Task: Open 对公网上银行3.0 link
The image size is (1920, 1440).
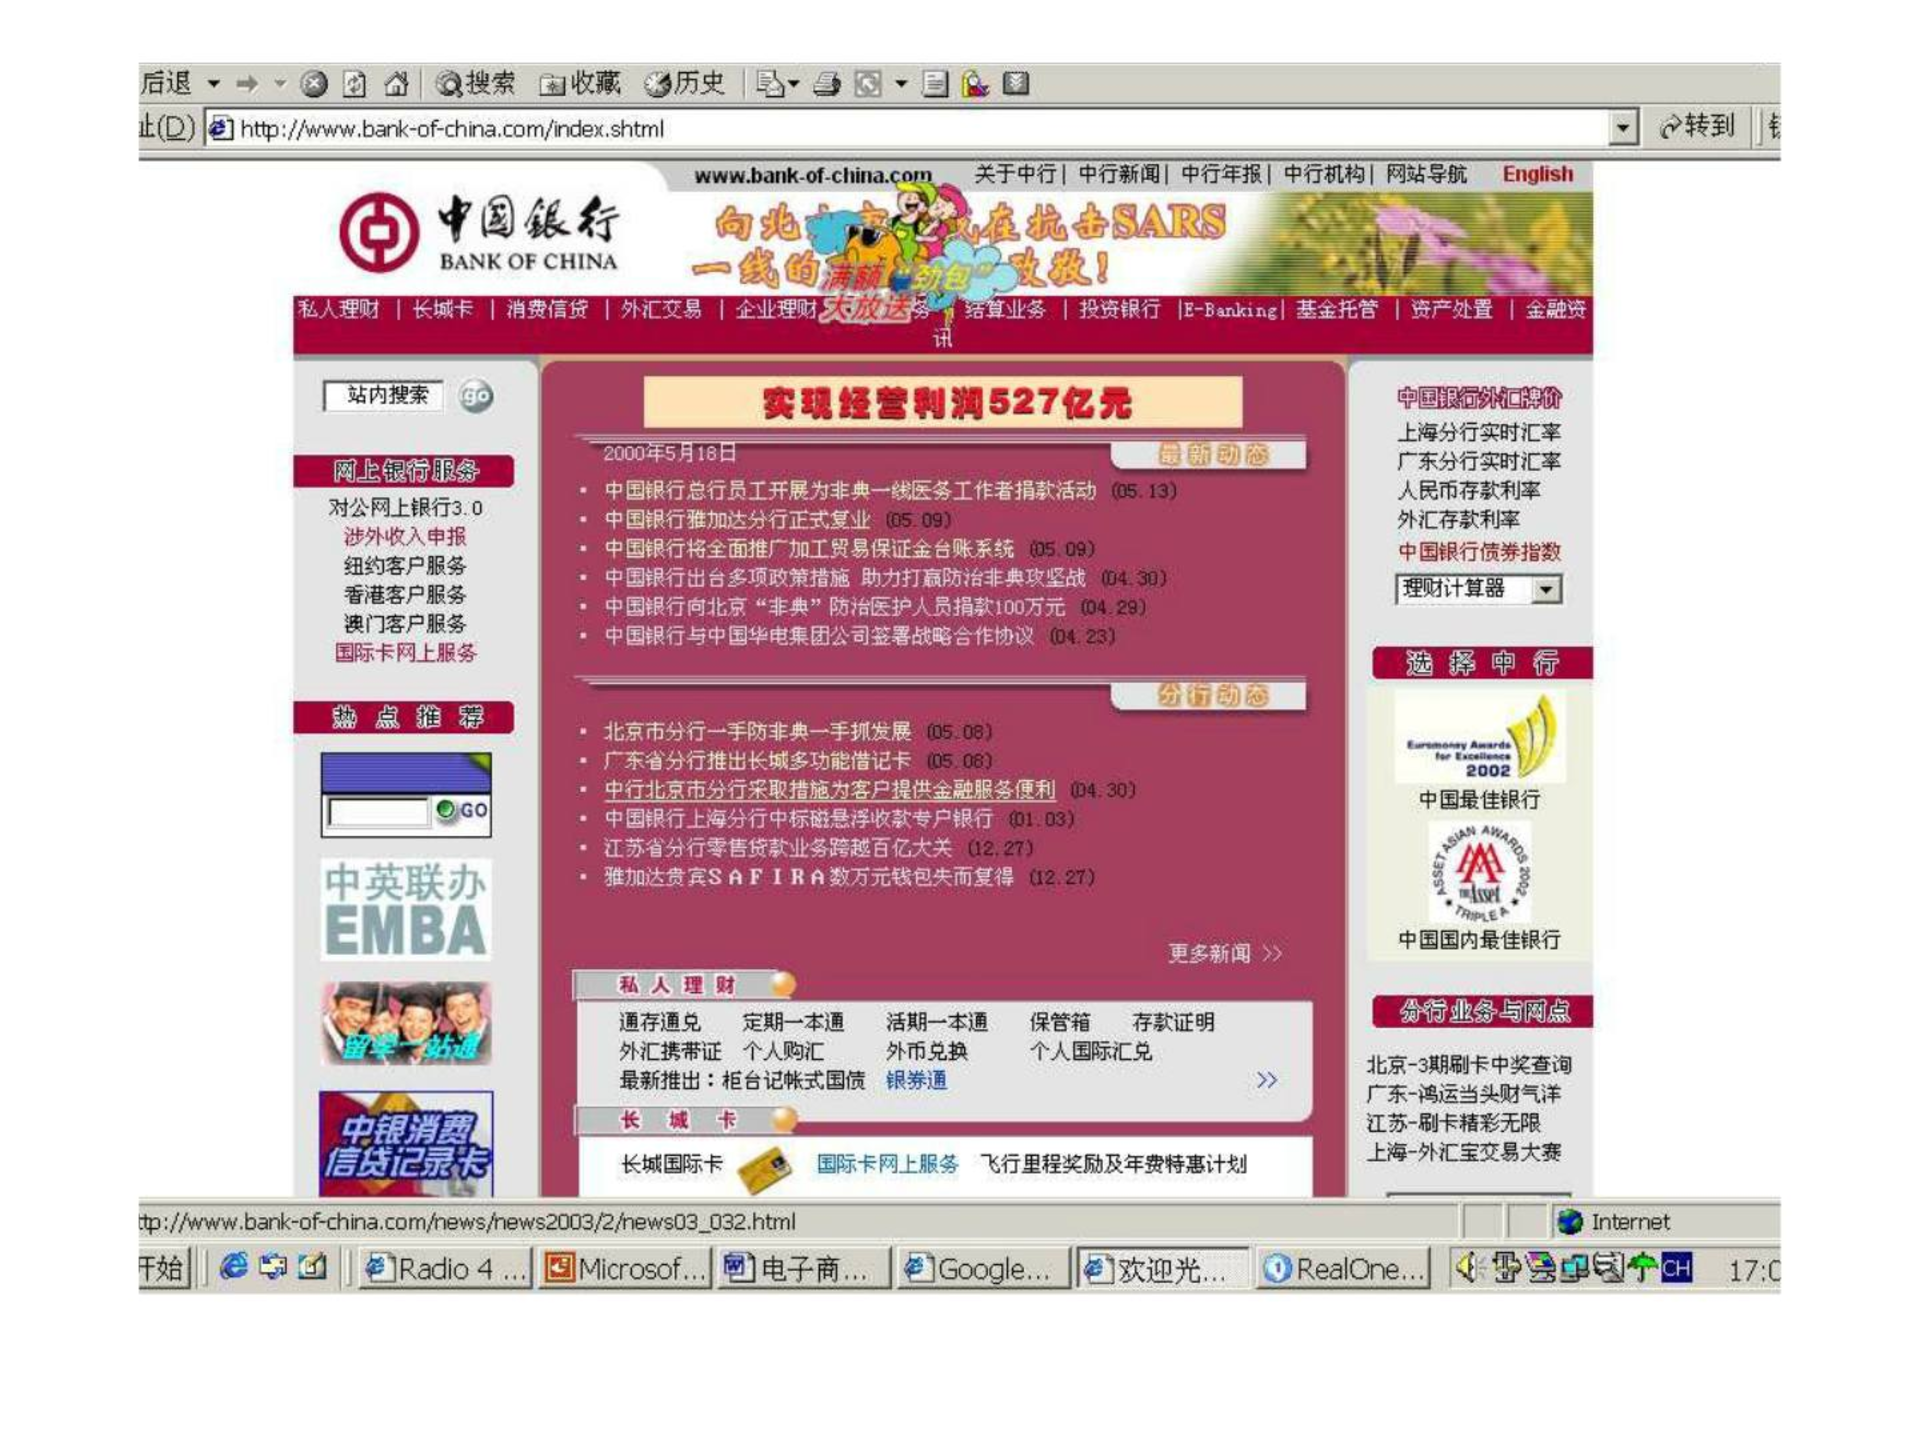Action: pos(405,508)
